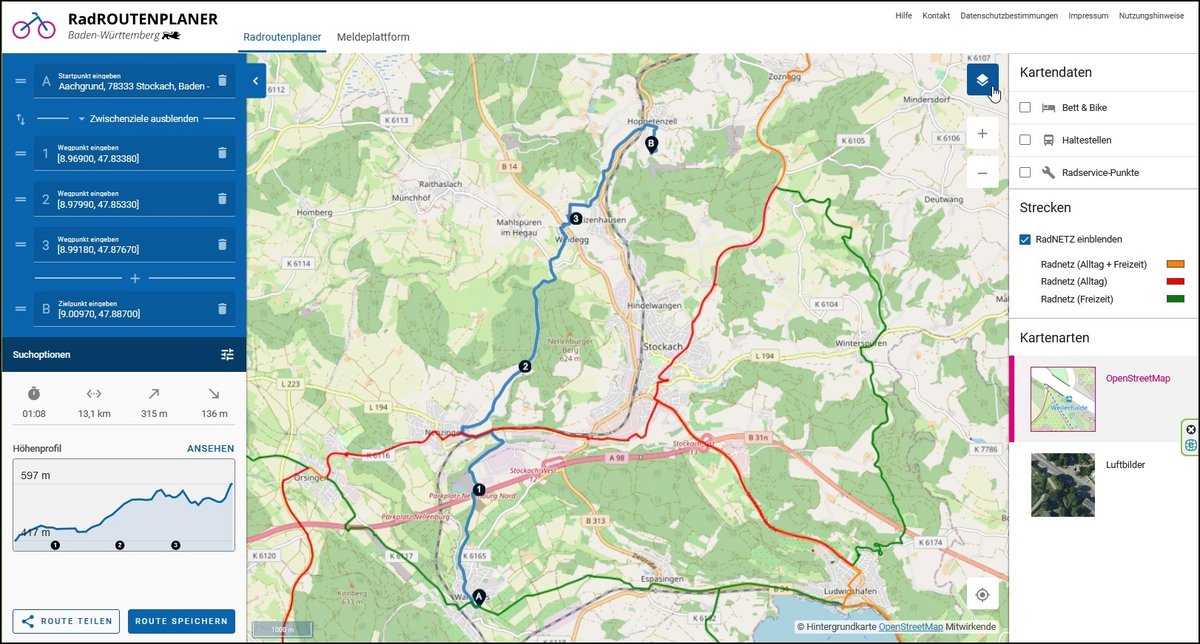Switch to the Meldeplattform tab
The height and width of the screenshot is (644, 1200).
coord(373,37)
